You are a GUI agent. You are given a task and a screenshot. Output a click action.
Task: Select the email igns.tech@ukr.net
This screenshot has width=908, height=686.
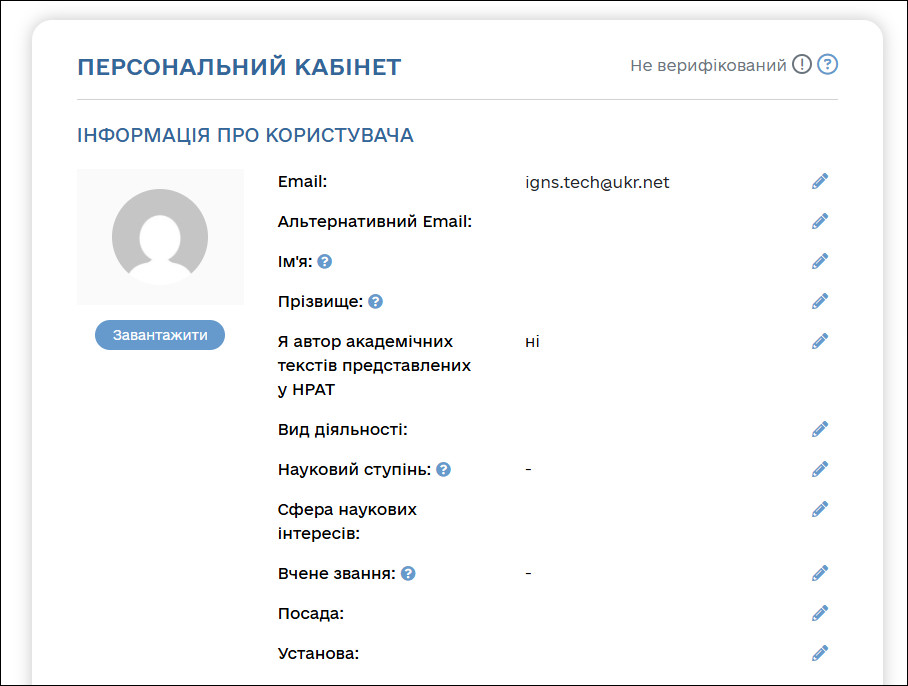597,182
